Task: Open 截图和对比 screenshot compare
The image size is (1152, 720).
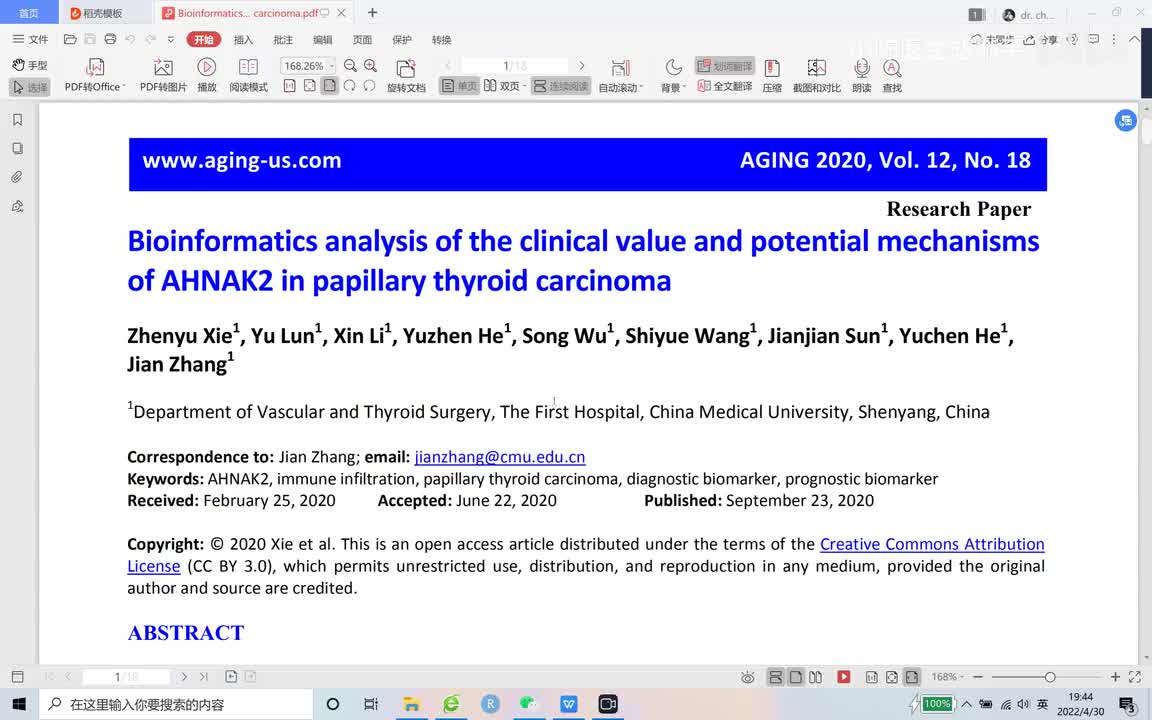Action: (x=816, y=75)
